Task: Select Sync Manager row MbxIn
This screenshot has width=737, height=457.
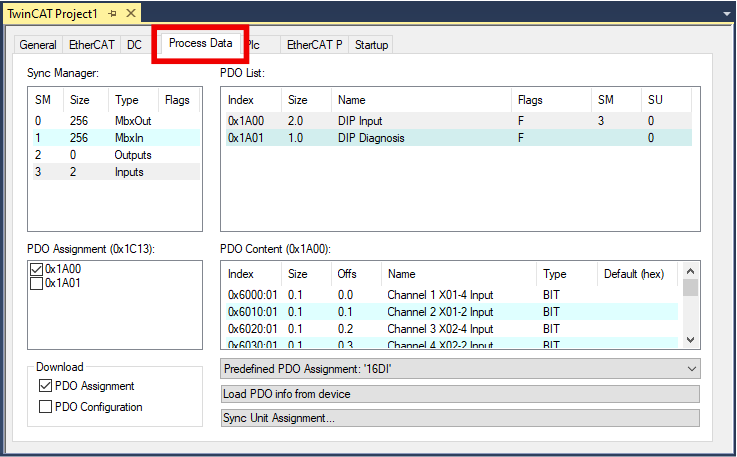Action: coord(116,138)
